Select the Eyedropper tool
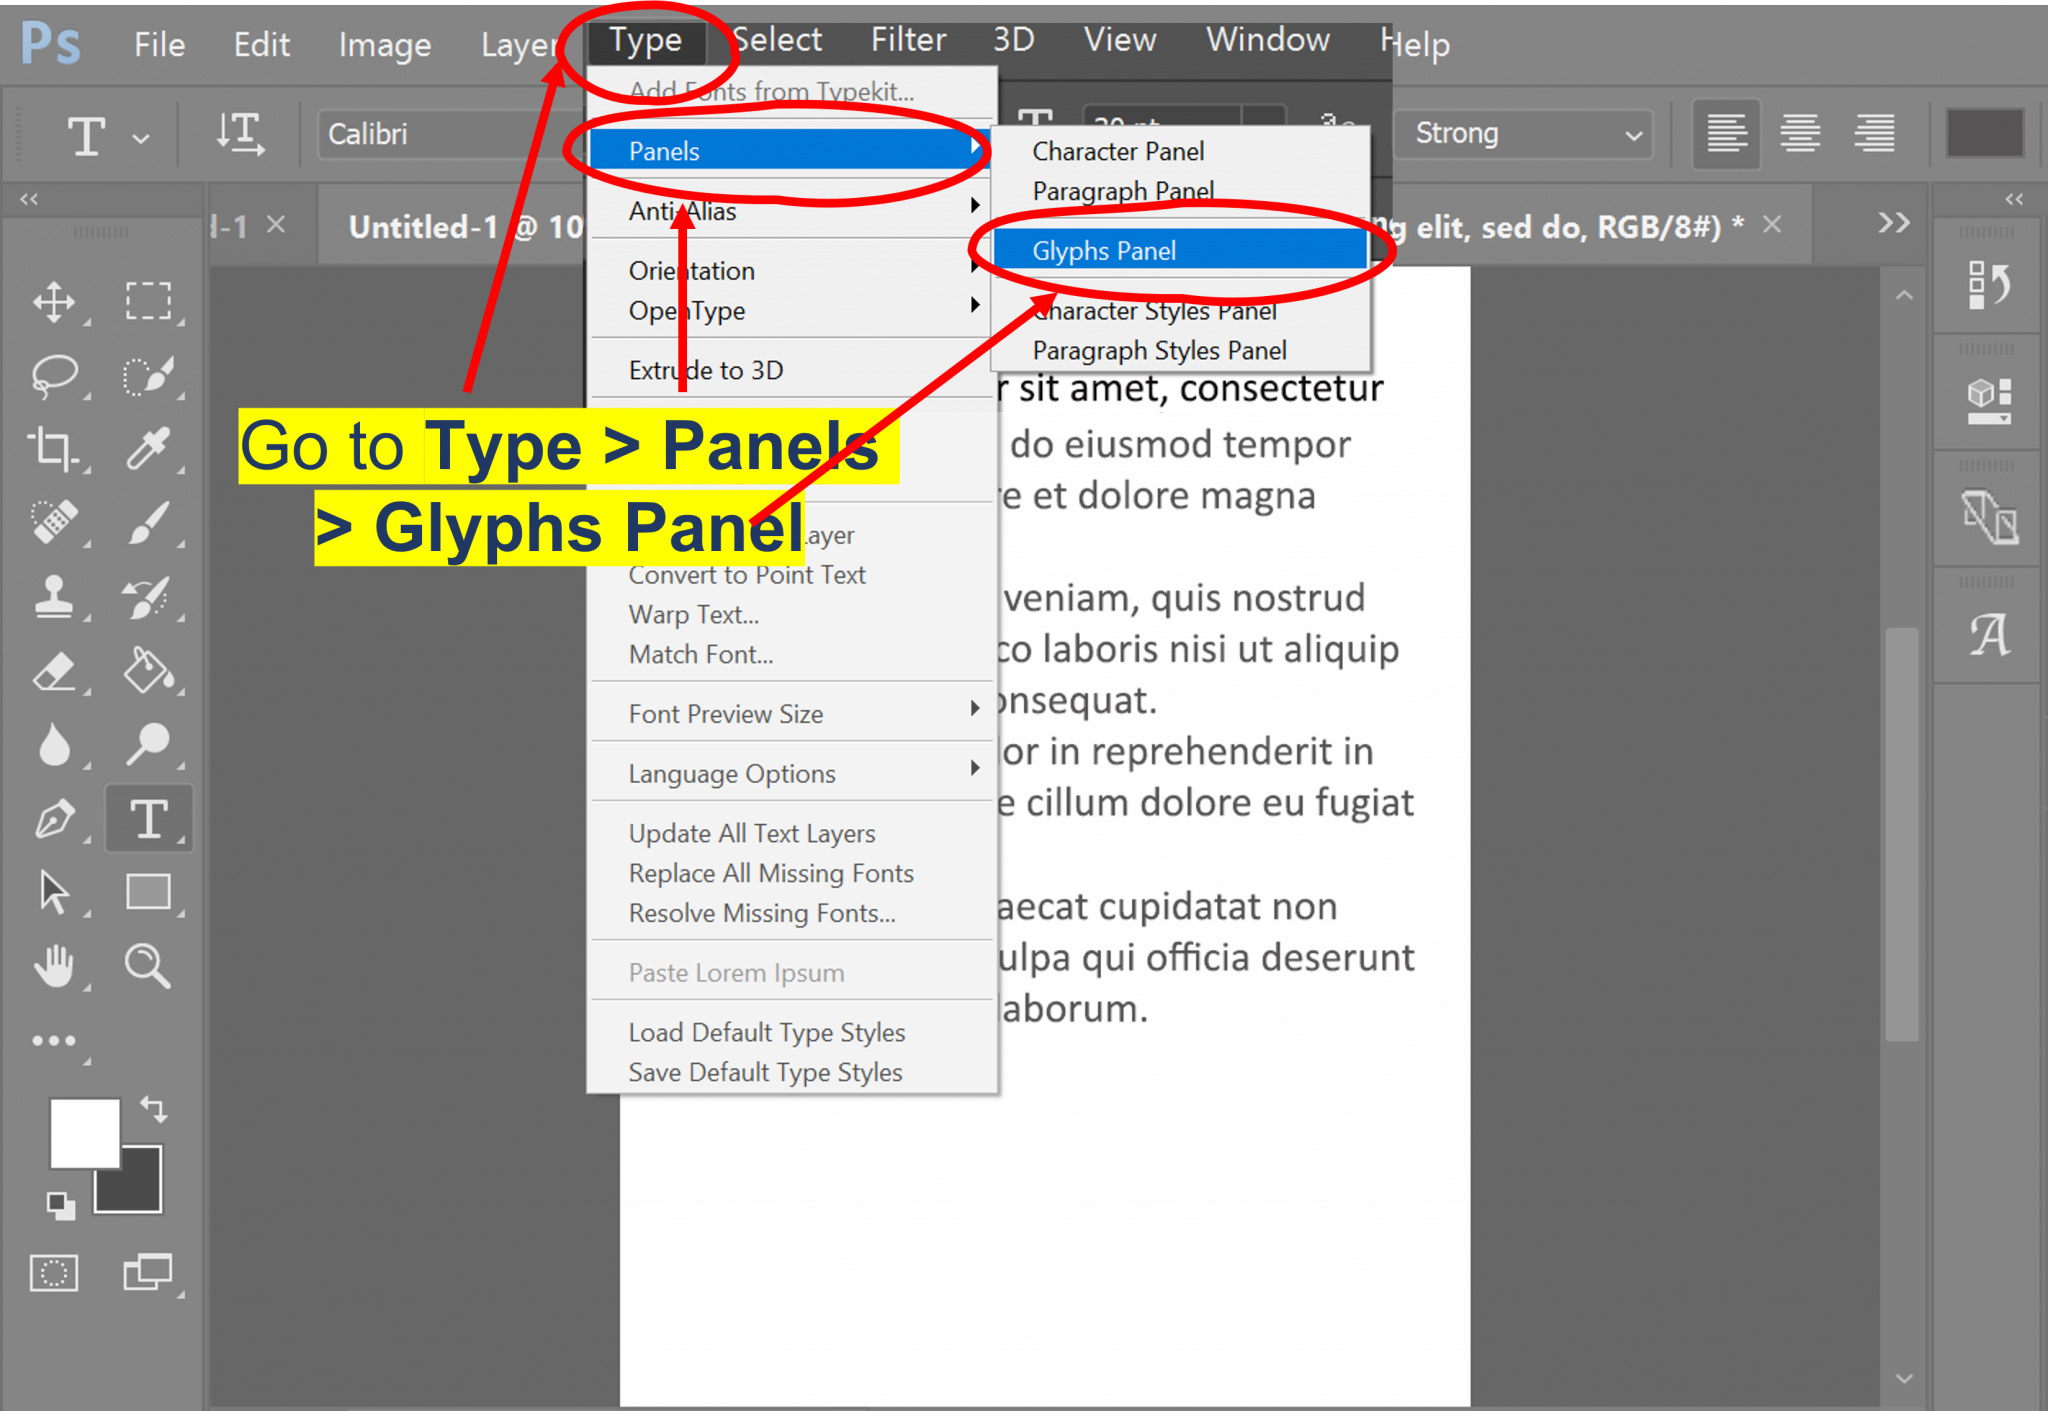This screenshot has height=1411, width=2048. (148, 448)
